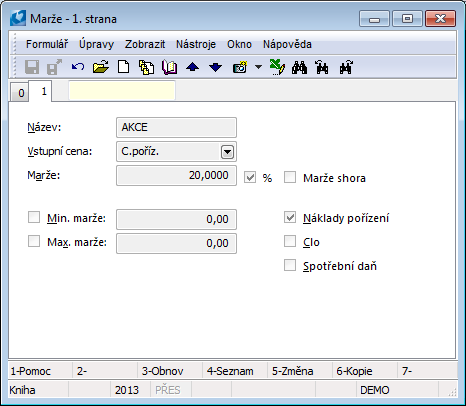Click the yellow field beside the tabs

point(122,90)
